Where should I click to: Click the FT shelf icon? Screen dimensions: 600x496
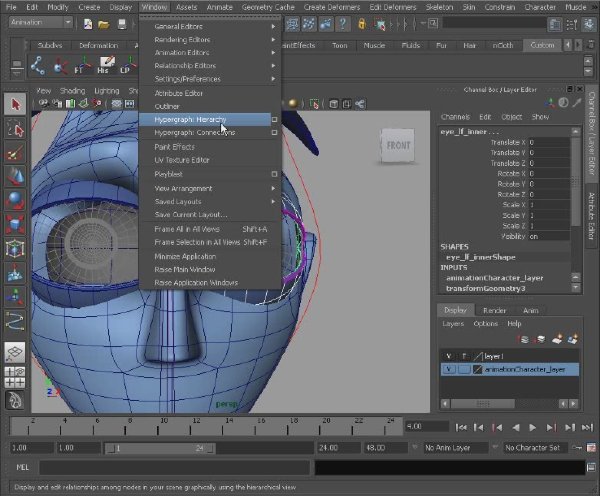[82, 65]
